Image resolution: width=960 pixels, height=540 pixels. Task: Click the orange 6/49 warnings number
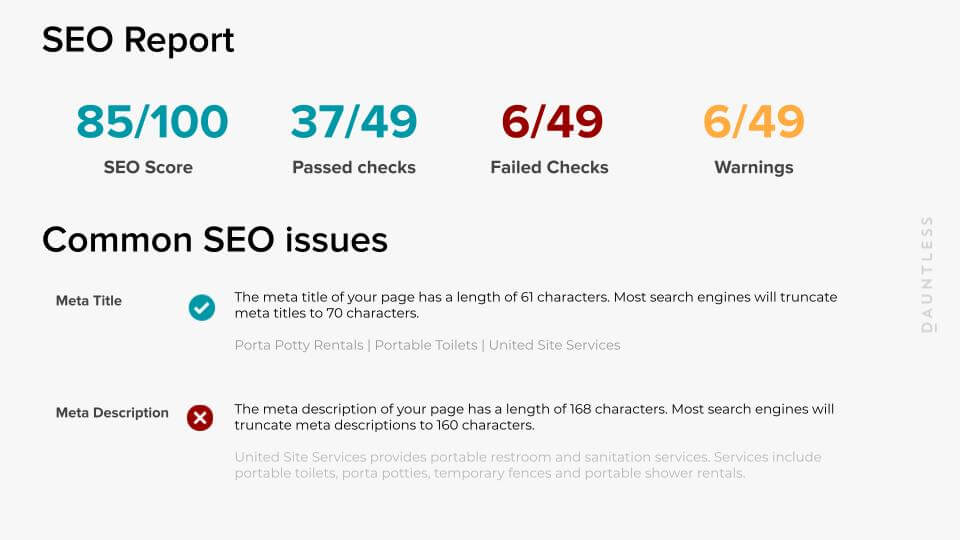pyautogui.click(x=753, y=122)
